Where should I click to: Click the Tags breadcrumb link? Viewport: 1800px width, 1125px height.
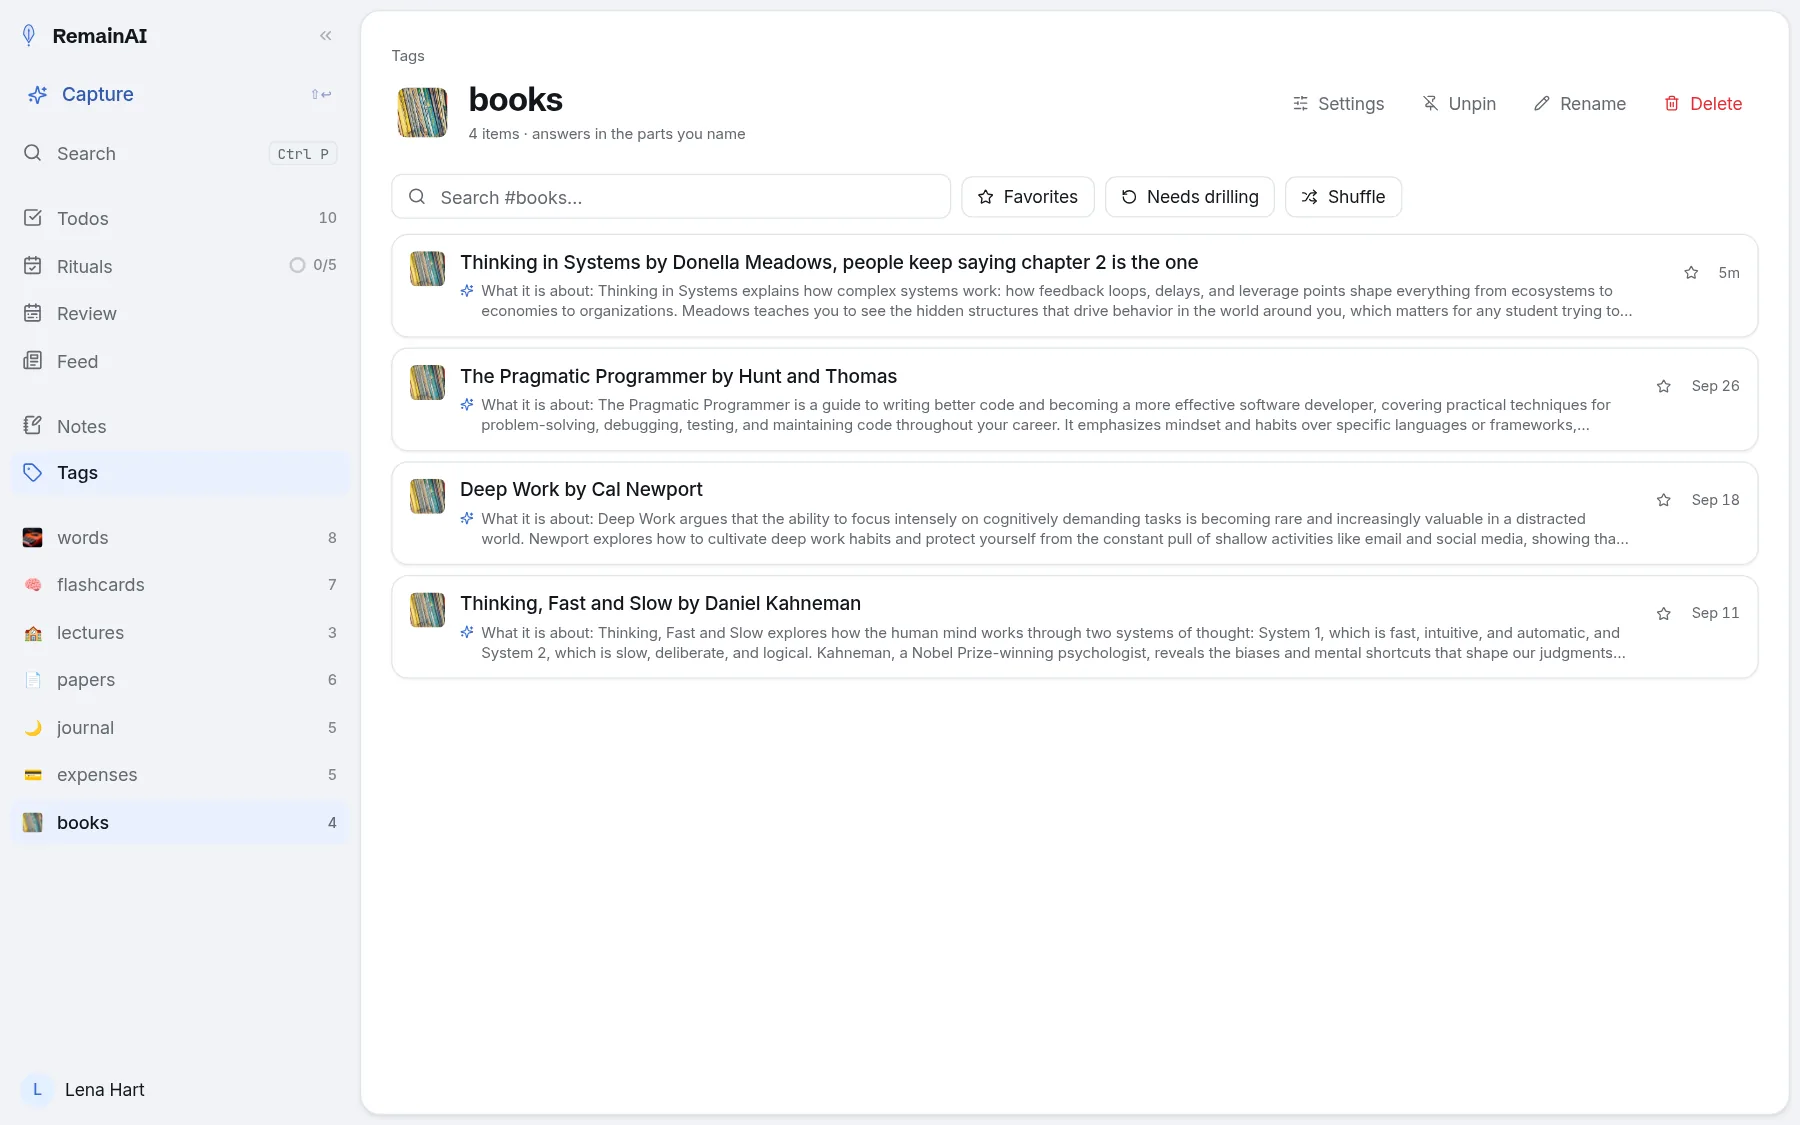click(408, 56)
